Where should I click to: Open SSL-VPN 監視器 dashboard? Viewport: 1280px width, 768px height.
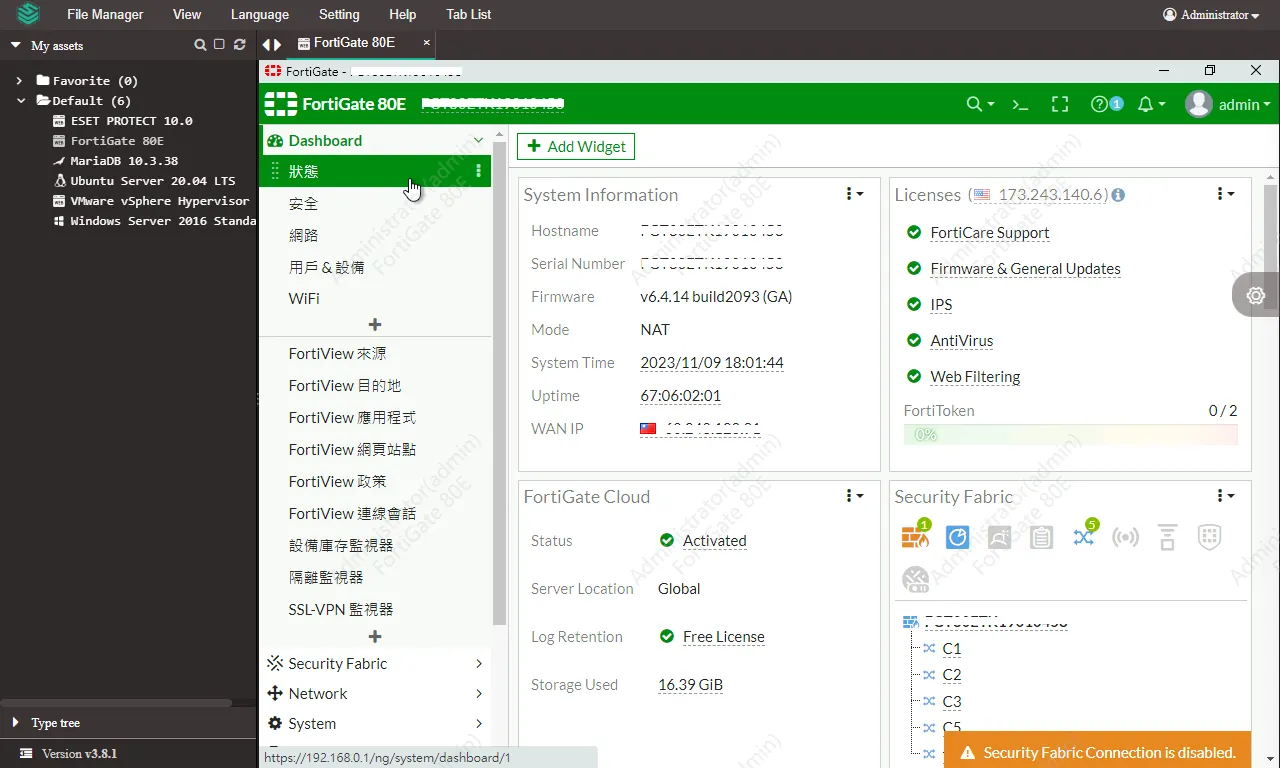tap(341, 609)
